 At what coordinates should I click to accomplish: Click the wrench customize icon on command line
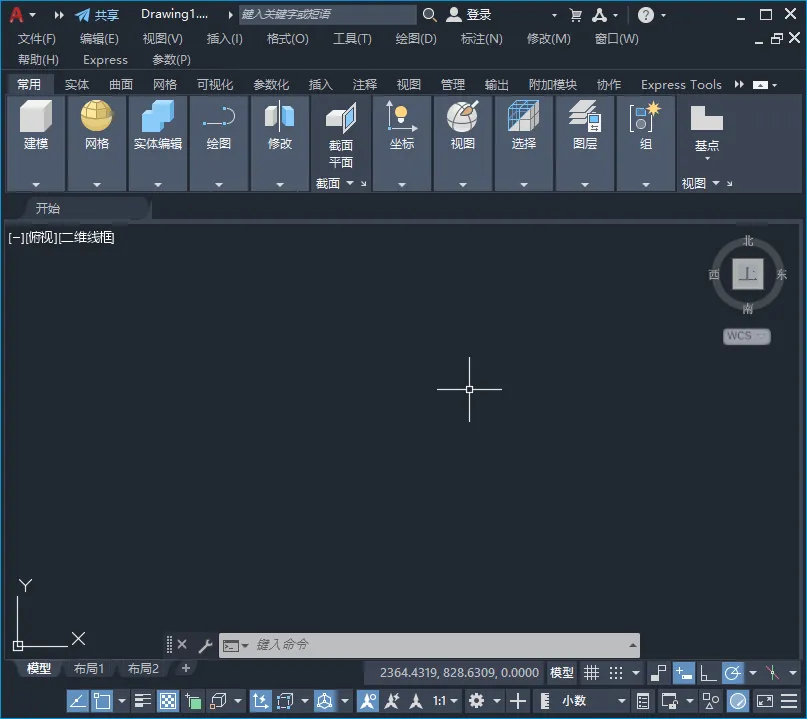(205, 645)
